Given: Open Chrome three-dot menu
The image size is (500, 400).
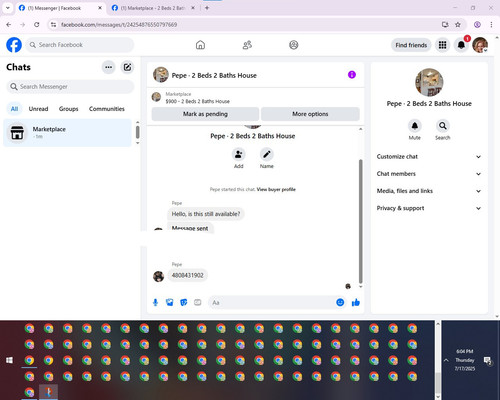Looking at the screenshot, I should pyautogui.click(x=491, y=25).
